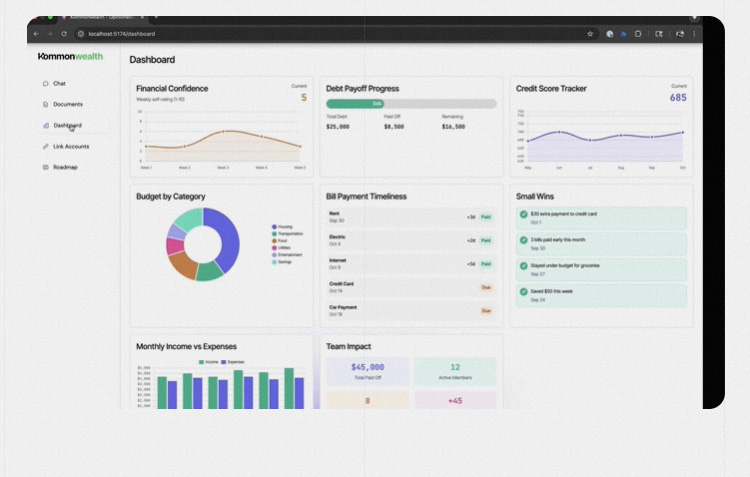
Task: Reload the page with the refresh icon
Action: coord(64,34)
